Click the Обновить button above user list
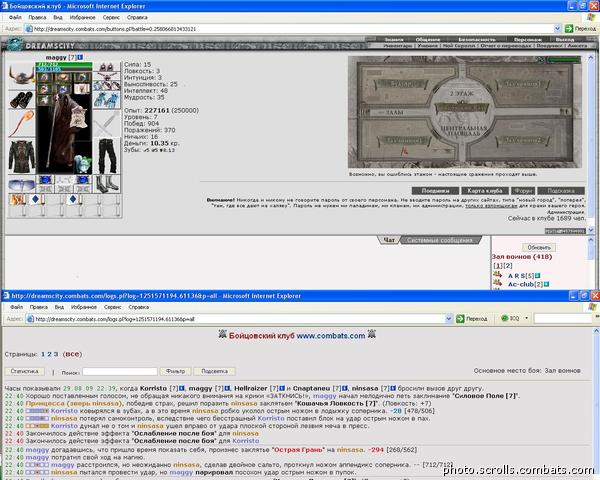This screenshot has width=600, height=480. (539, 247)
